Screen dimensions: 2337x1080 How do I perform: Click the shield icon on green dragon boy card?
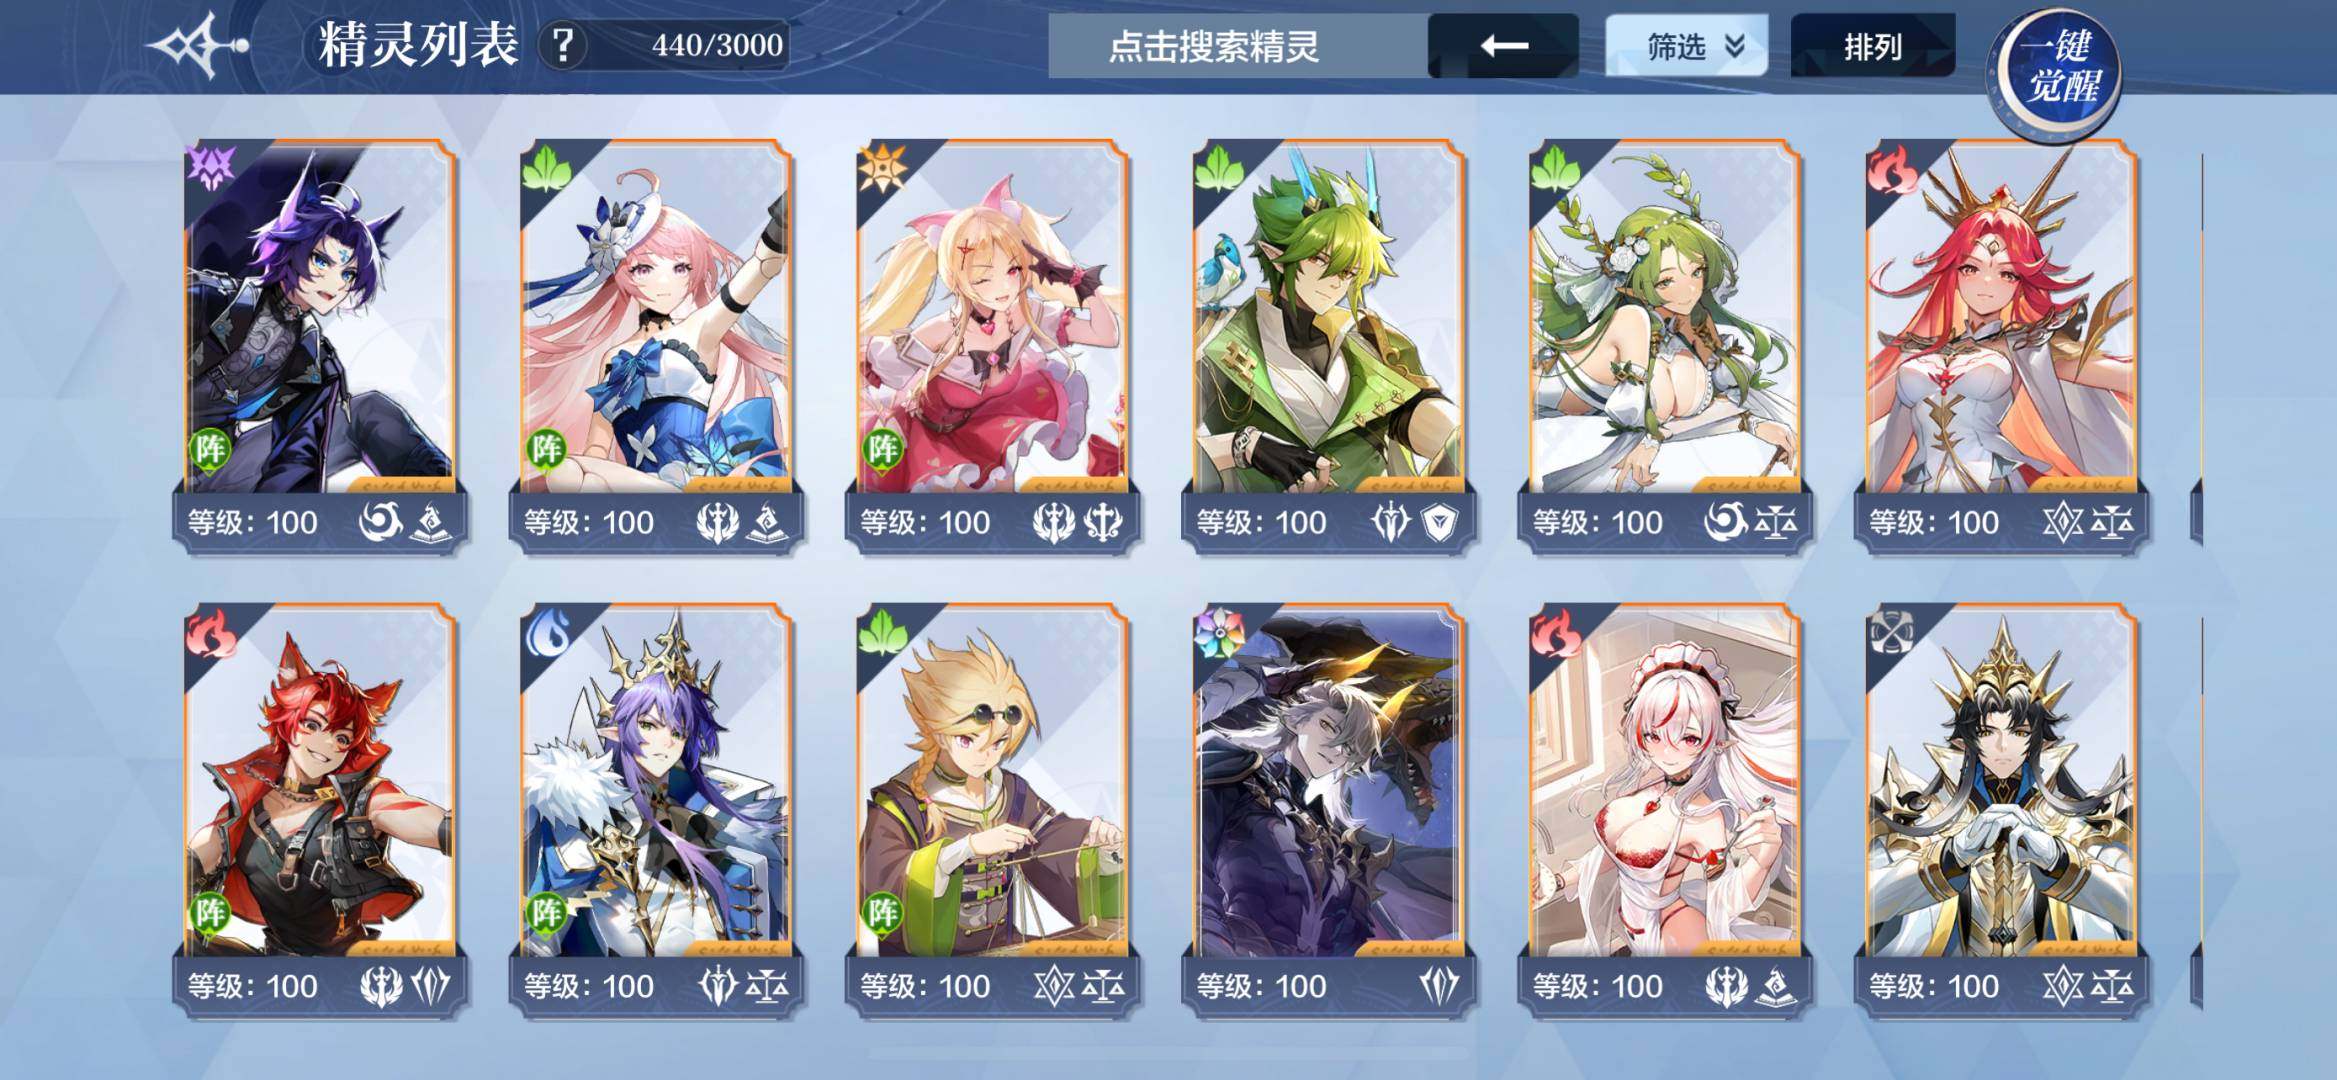pyautogui.click(x=1439, y=522)
